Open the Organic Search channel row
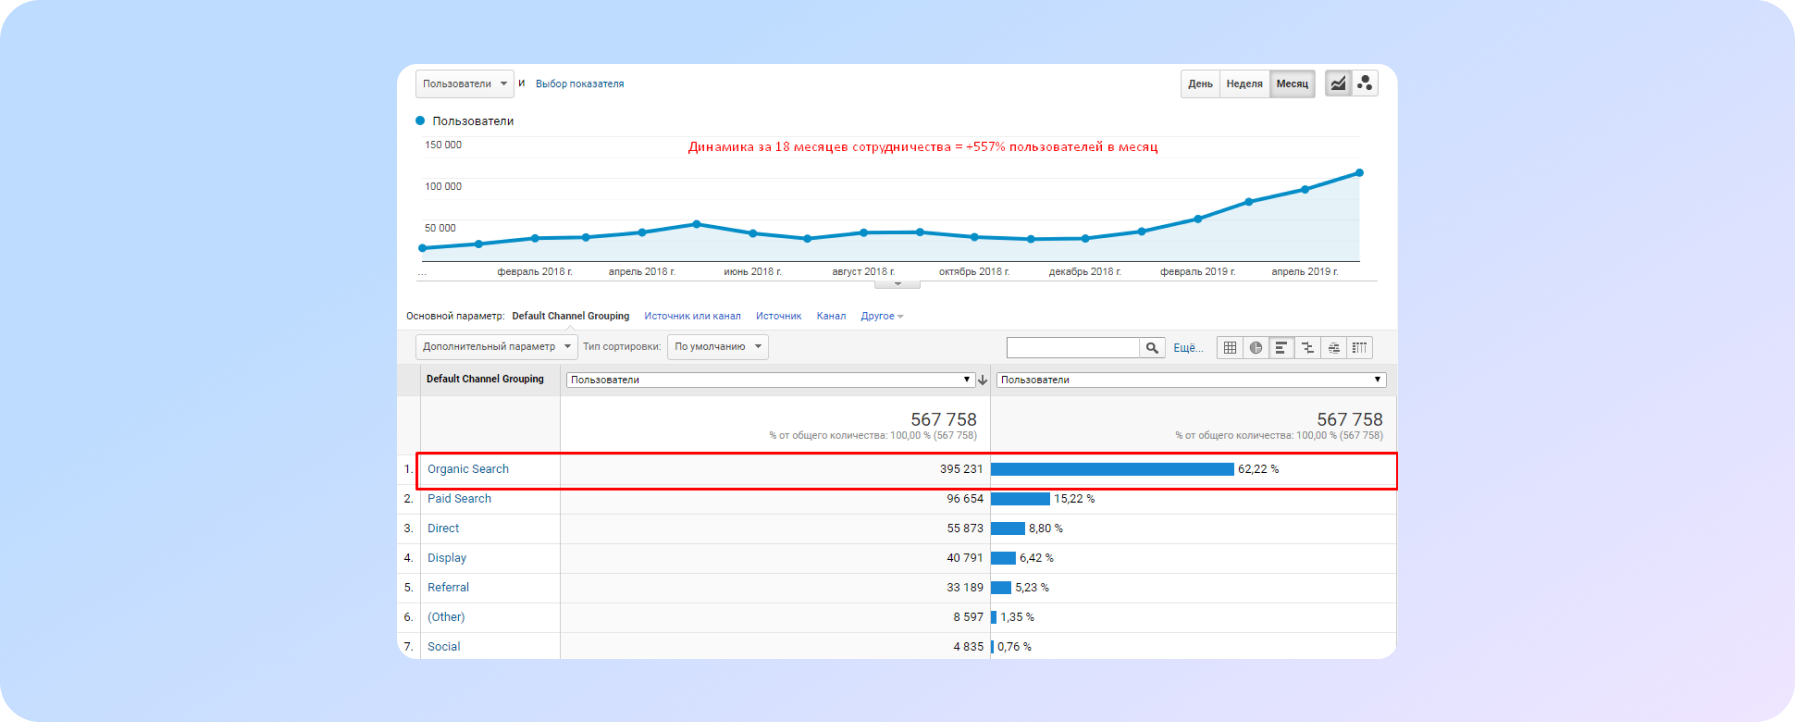Image resolution: width=1795 pixels, height=722 pixels. coord(468,469)
